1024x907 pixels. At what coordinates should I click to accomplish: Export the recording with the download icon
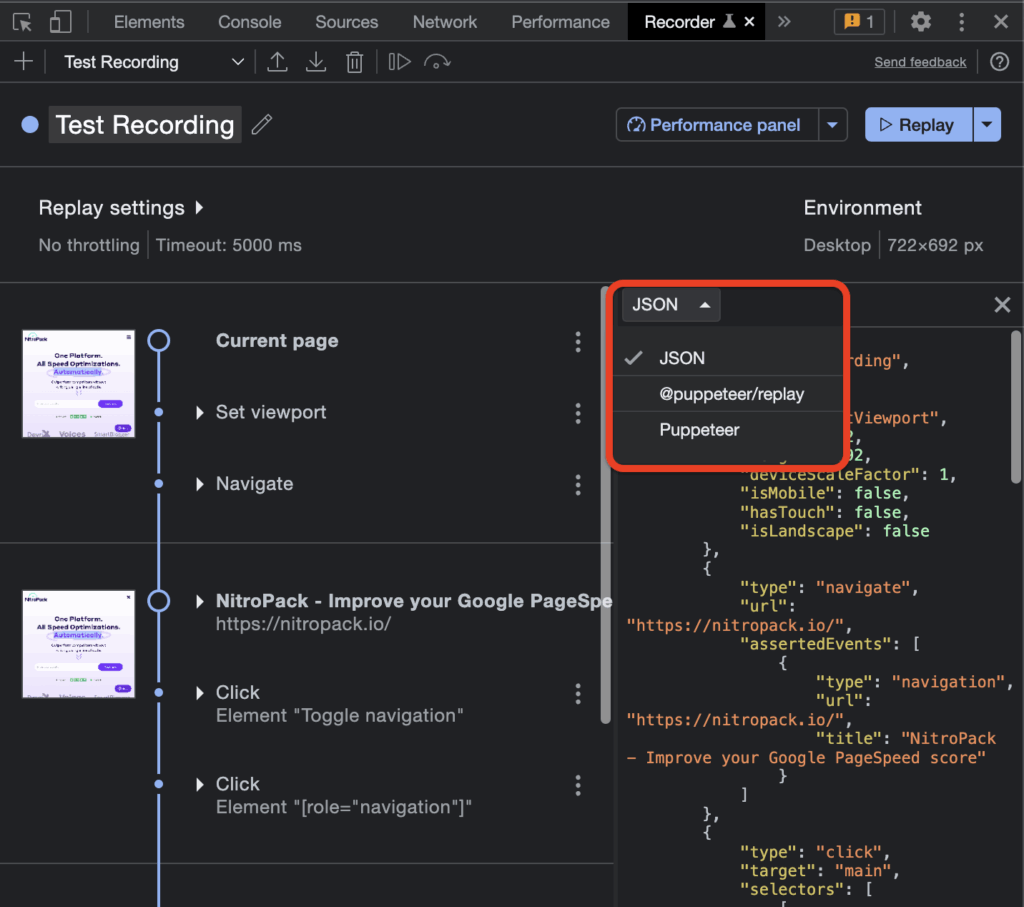point(316,61)
